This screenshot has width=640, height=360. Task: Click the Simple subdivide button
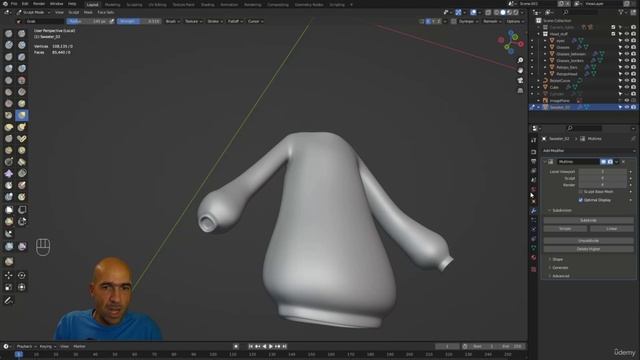pos(565,229)
